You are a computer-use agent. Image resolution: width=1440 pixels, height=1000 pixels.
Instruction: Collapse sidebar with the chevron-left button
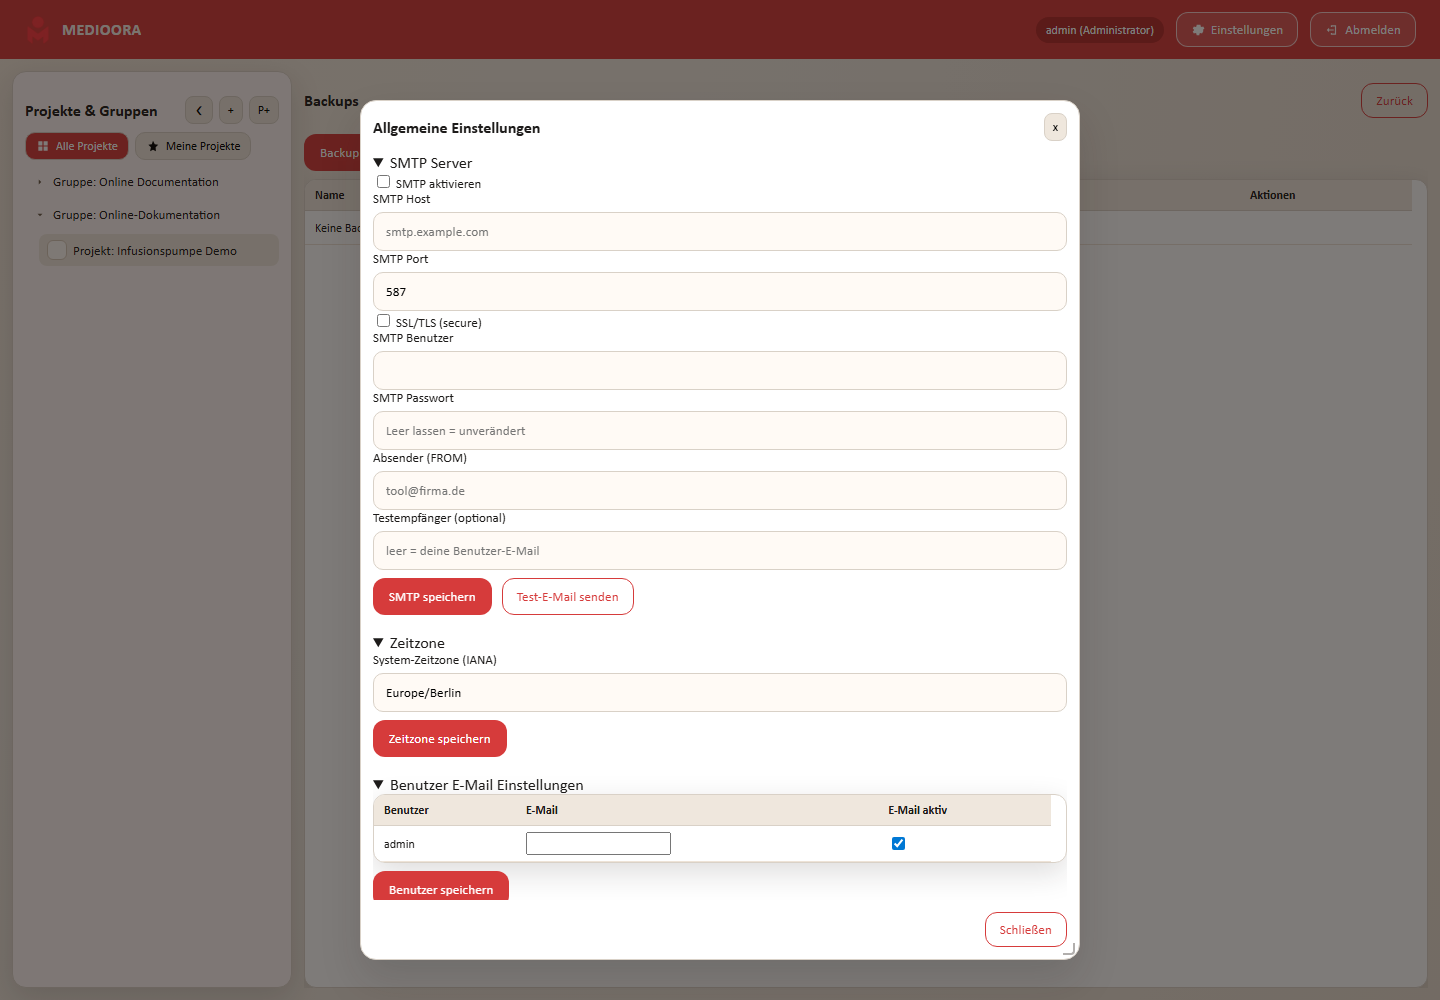click(x=199, y=110)
